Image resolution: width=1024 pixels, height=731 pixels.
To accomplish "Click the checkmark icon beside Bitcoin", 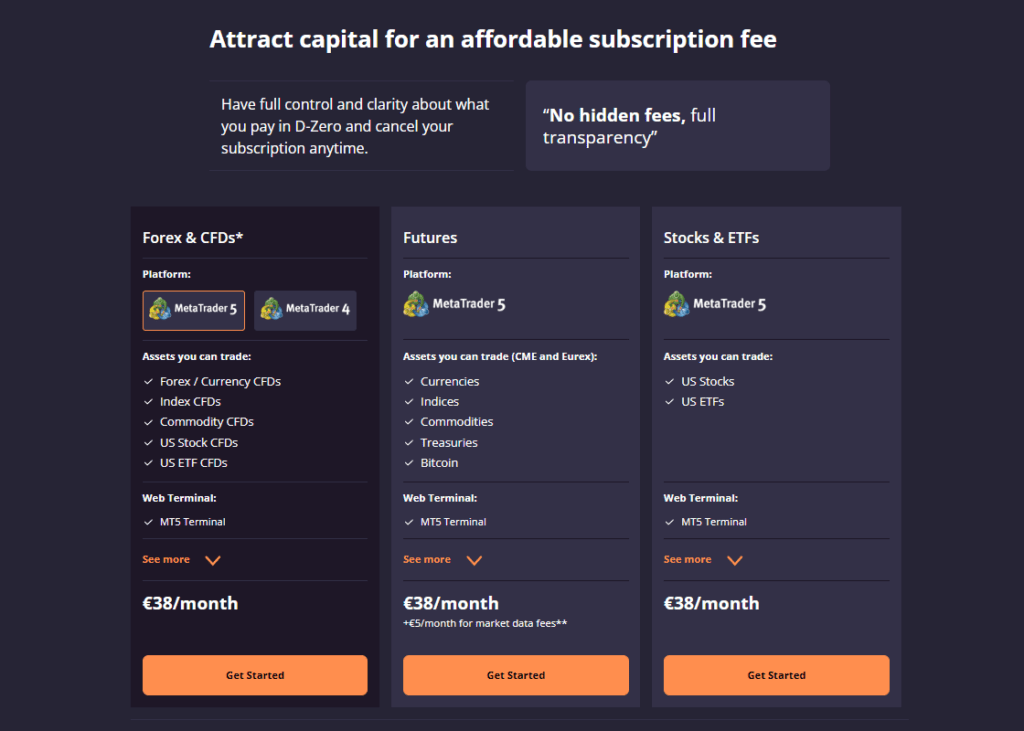I will click(408, 463).
